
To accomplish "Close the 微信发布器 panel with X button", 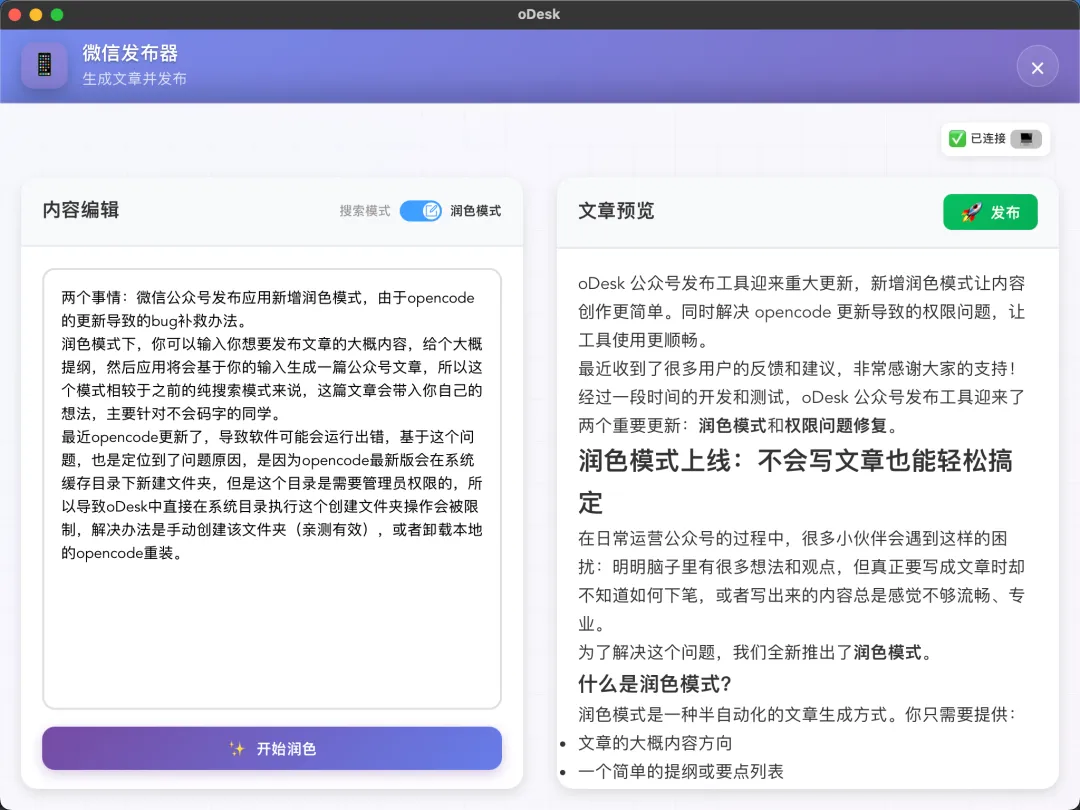I will 1037,67.
